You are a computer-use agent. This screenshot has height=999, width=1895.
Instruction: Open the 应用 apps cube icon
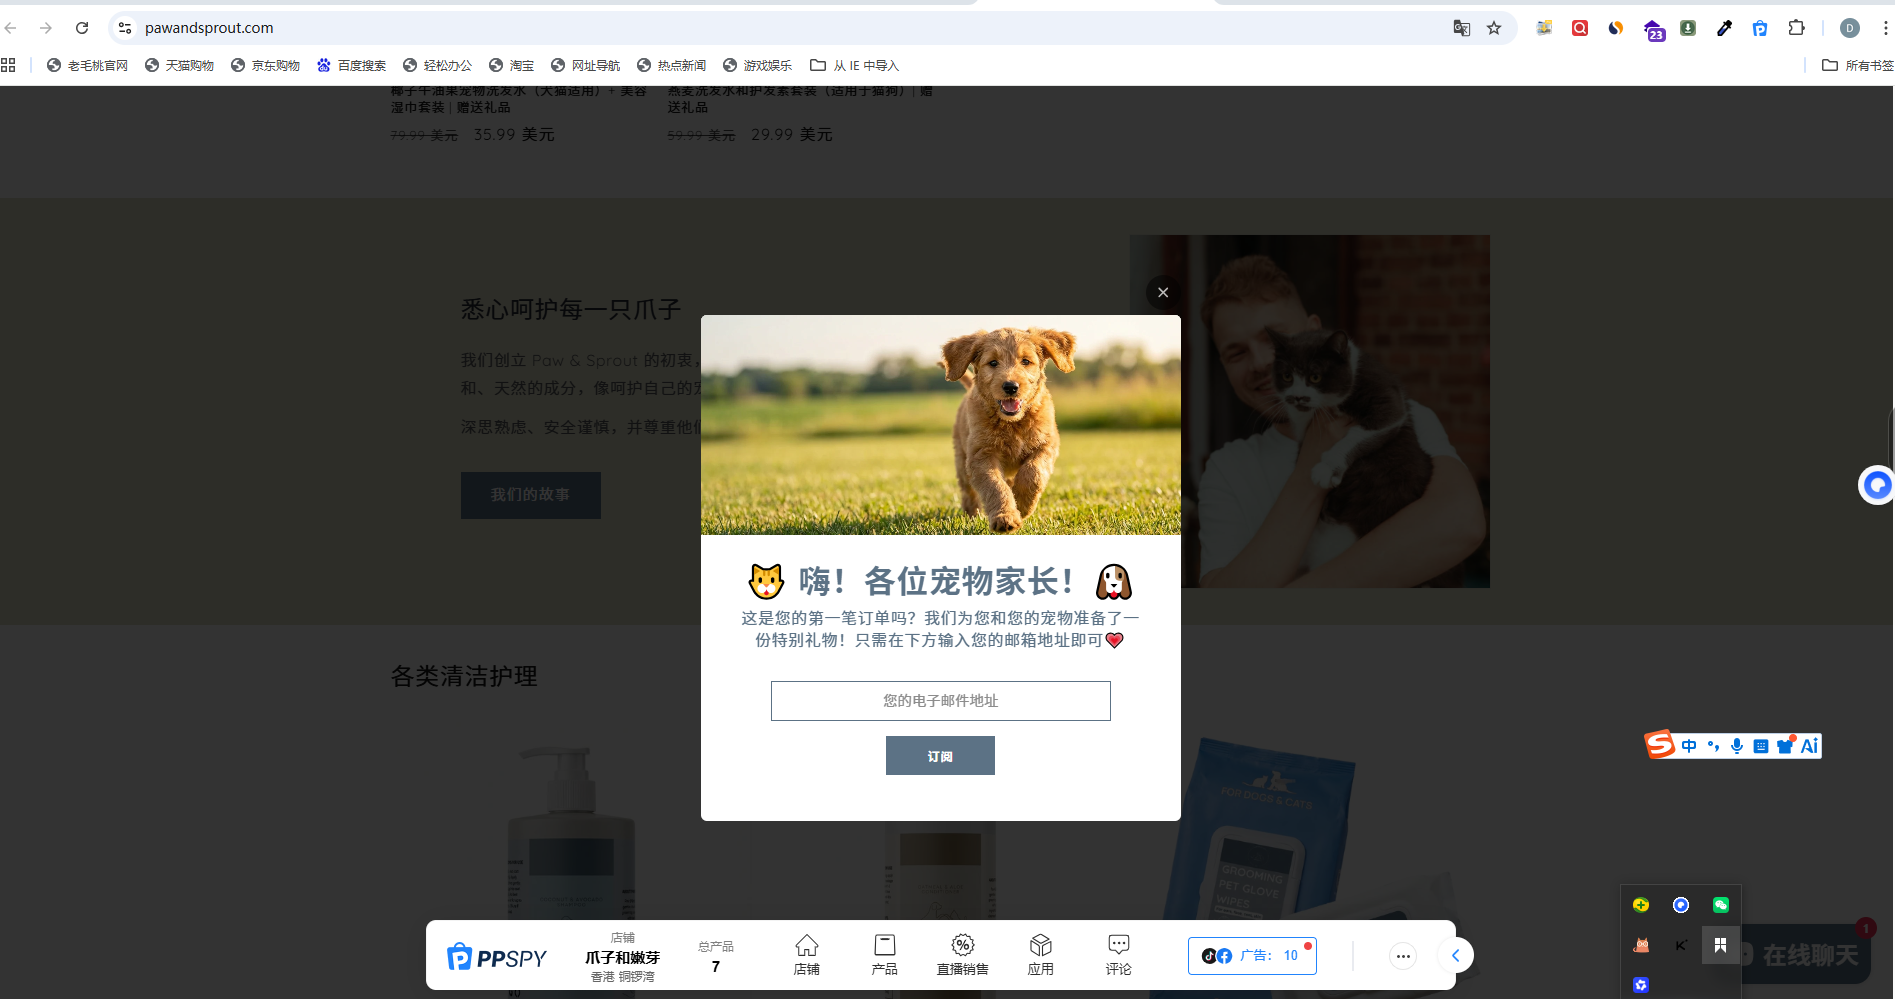tap(1040, 954)
